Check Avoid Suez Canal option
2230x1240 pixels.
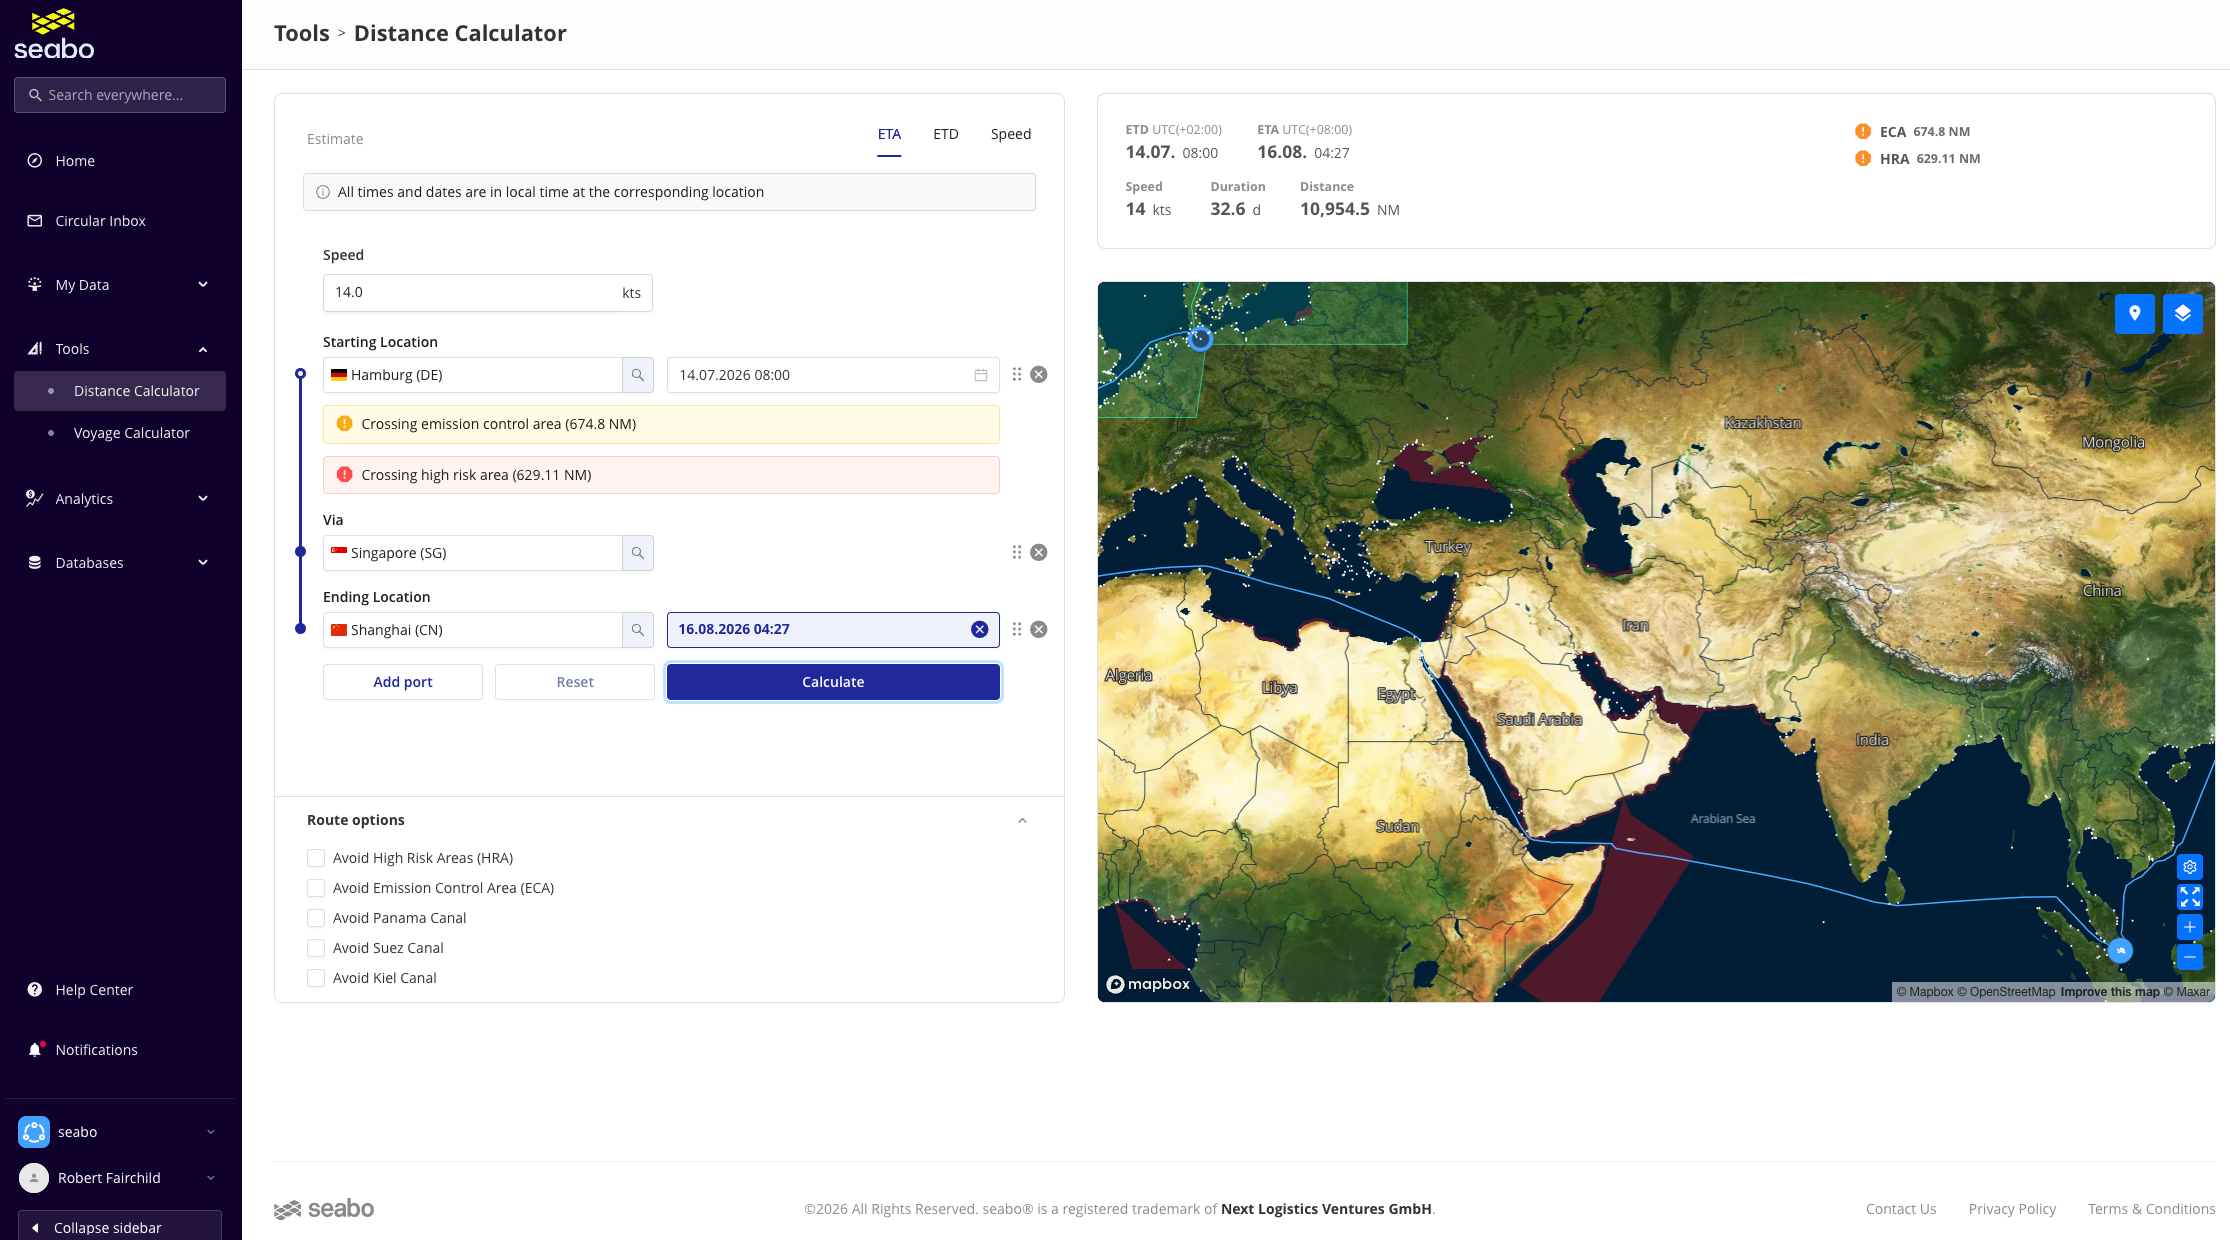316,948
